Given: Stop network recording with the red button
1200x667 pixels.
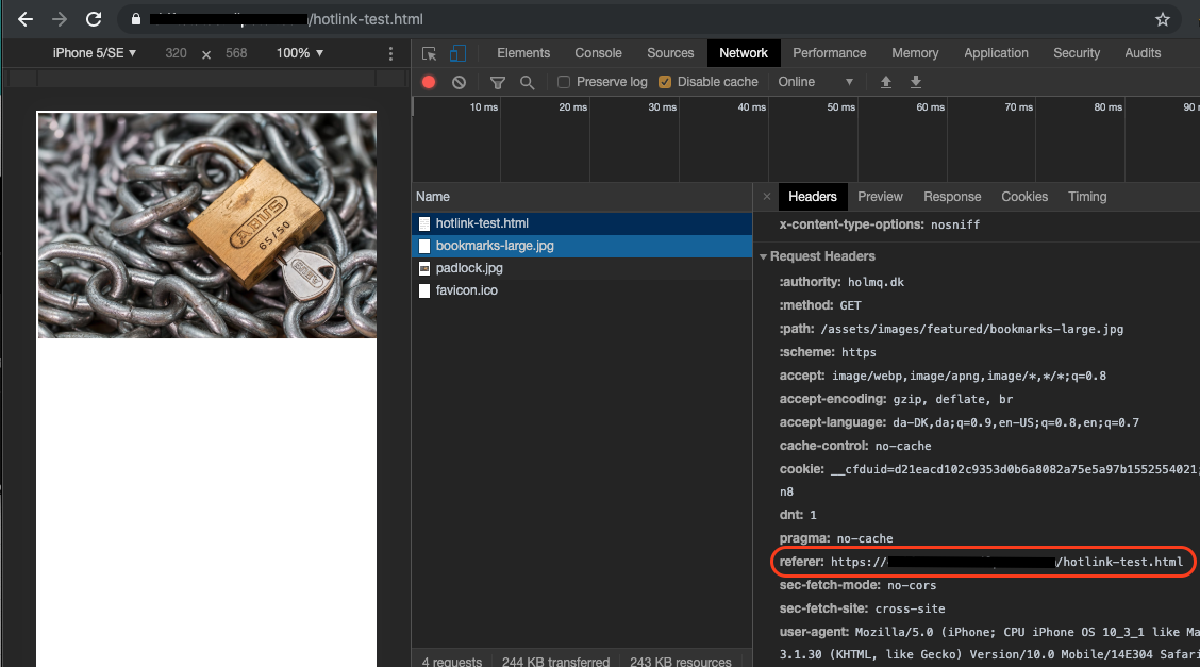Looking at the screenshot, I should (x=428, y=82).
